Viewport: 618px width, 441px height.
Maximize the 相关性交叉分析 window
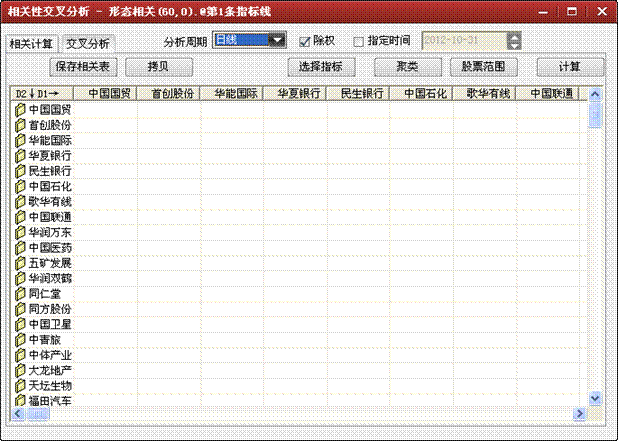coord(572,11)
